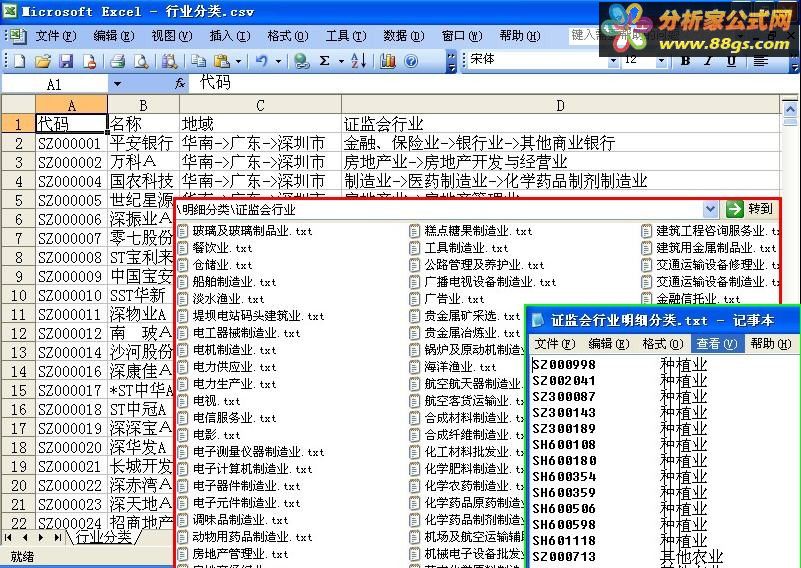Select cell with SZ000002

coord(72,162)
